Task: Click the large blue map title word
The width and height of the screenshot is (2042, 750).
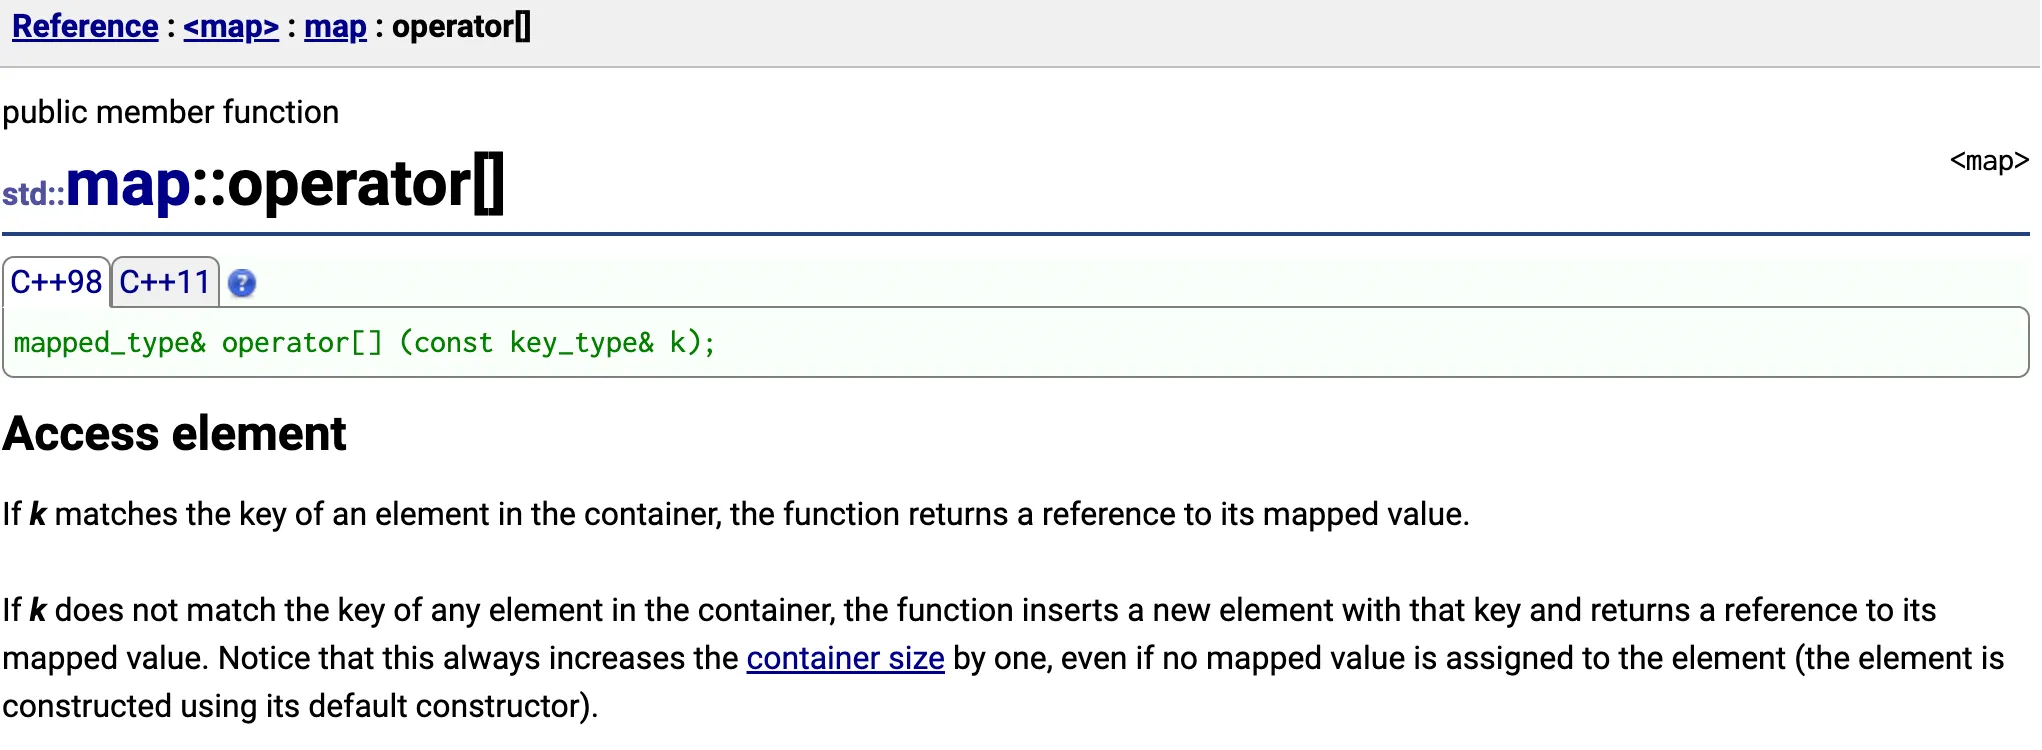Action: (x=128, y=185)
